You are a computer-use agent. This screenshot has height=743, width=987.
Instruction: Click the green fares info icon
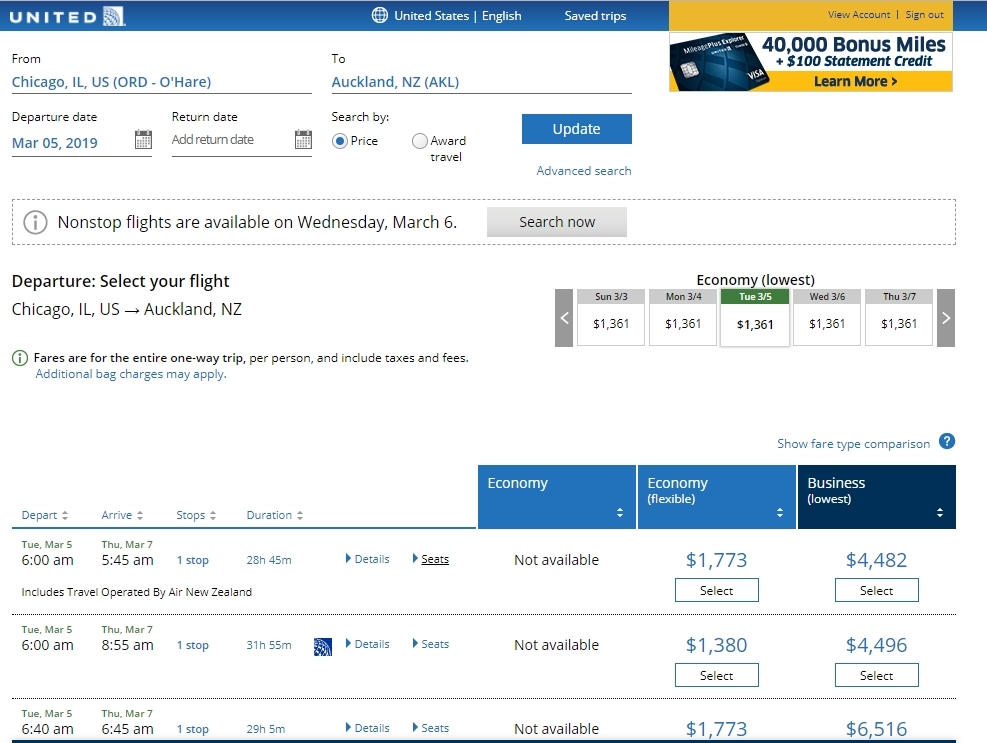(x=20, y=358)
